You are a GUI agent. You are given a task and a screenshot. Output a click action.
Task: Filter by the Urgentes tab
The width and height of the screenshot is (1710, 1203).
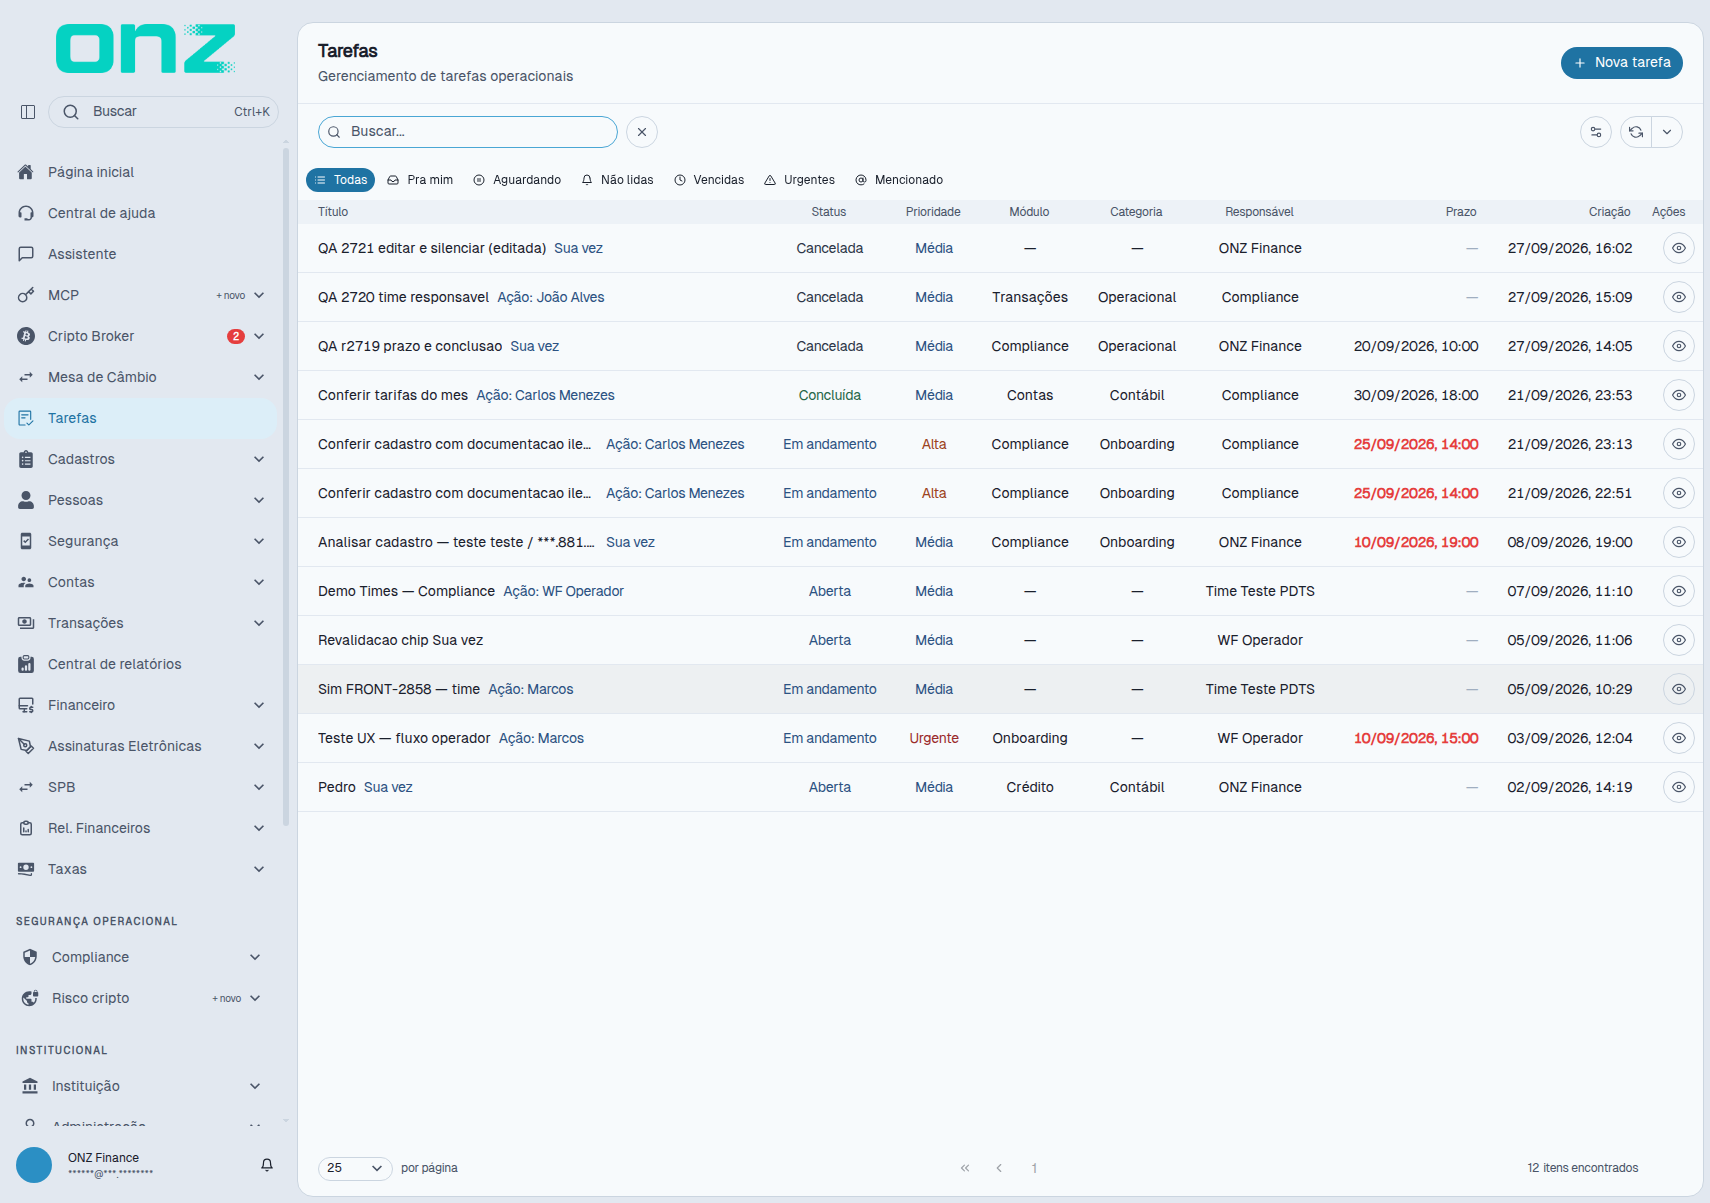[x=799, y=180]
